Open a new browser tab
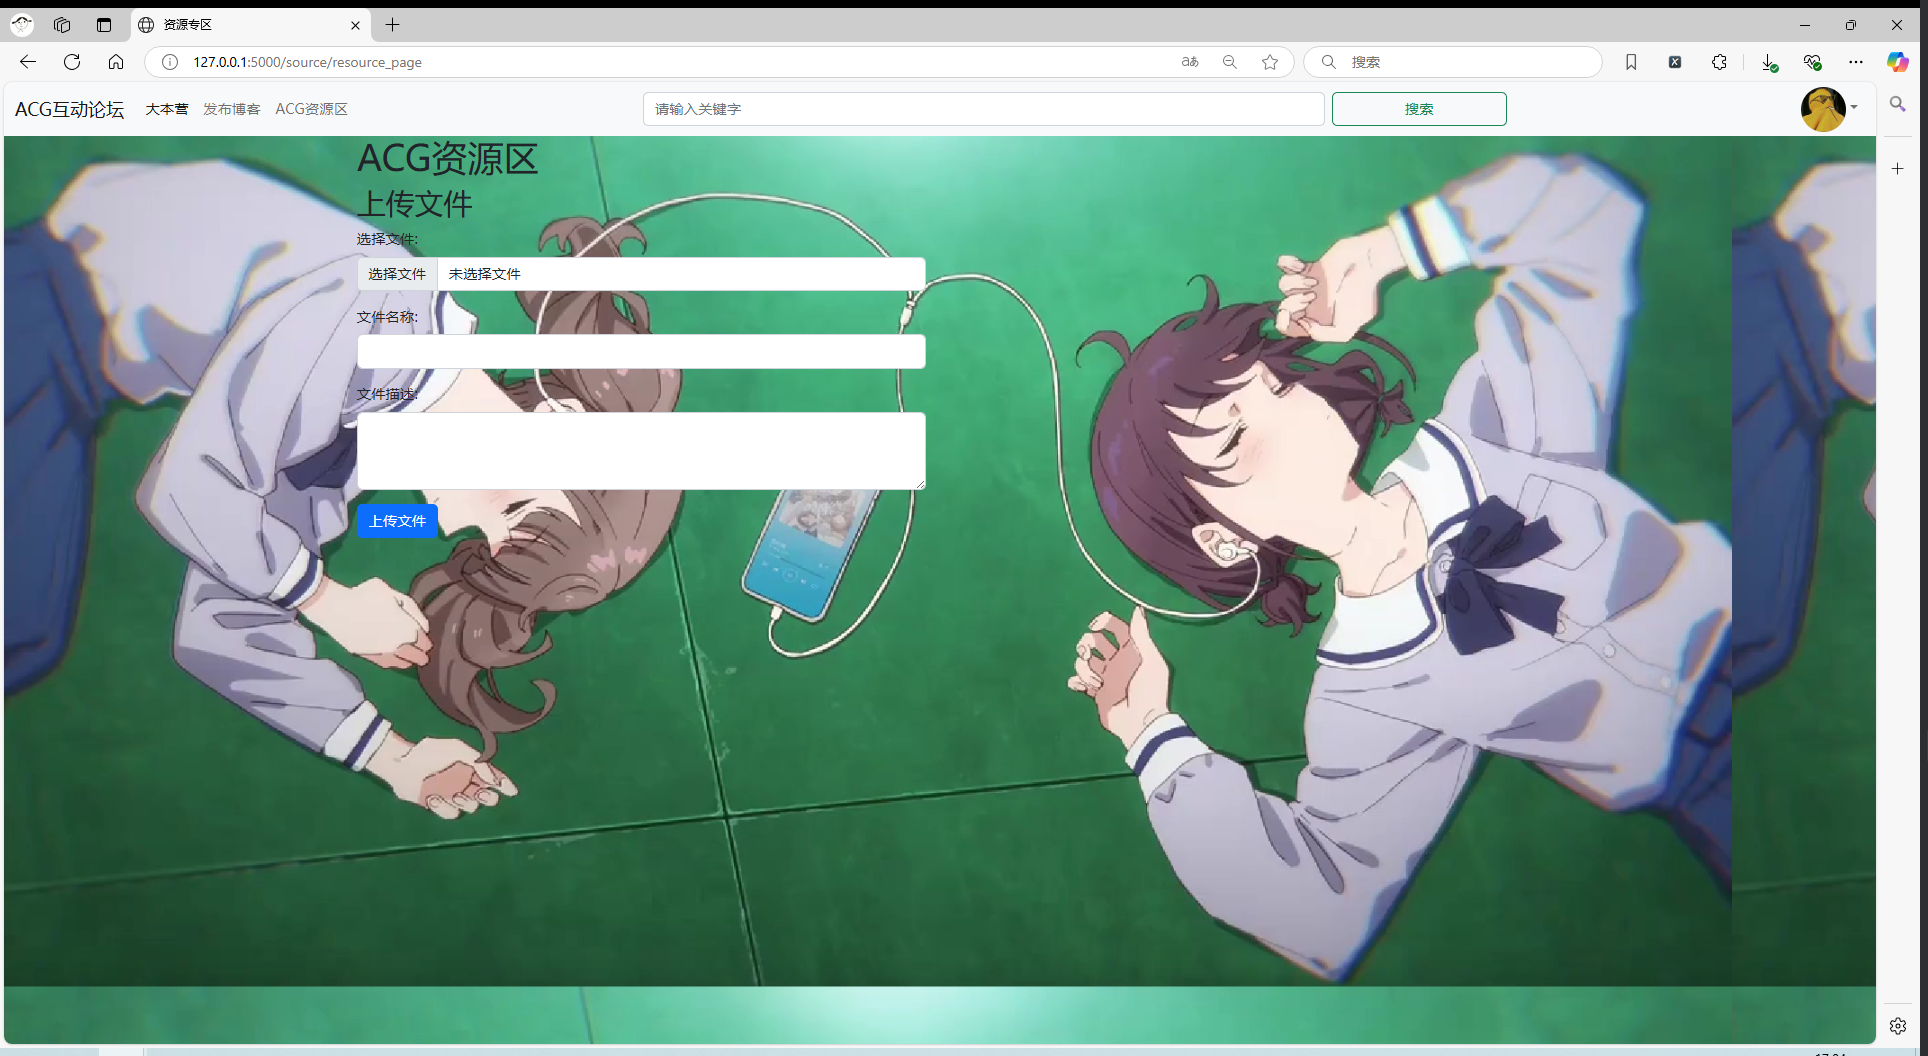1928x1056 pixels. [393, 25]
